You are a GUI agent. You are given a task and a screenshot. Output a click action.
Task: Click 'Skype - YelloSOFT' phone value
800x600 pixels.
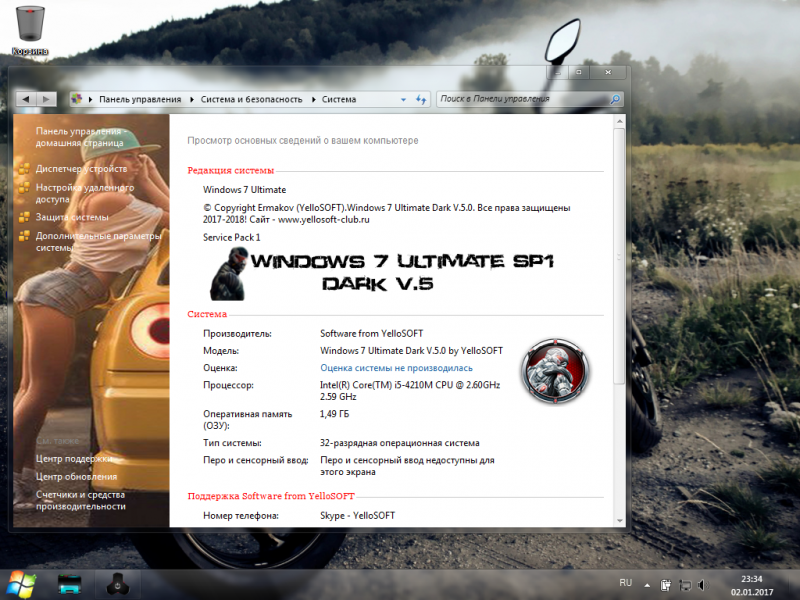(358, 516)
